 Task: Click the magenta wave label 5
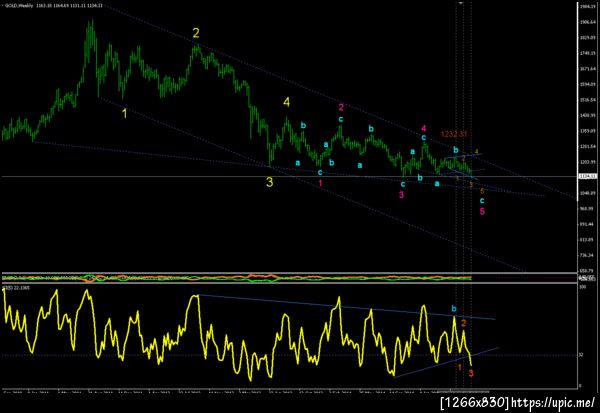pos(482,211)
